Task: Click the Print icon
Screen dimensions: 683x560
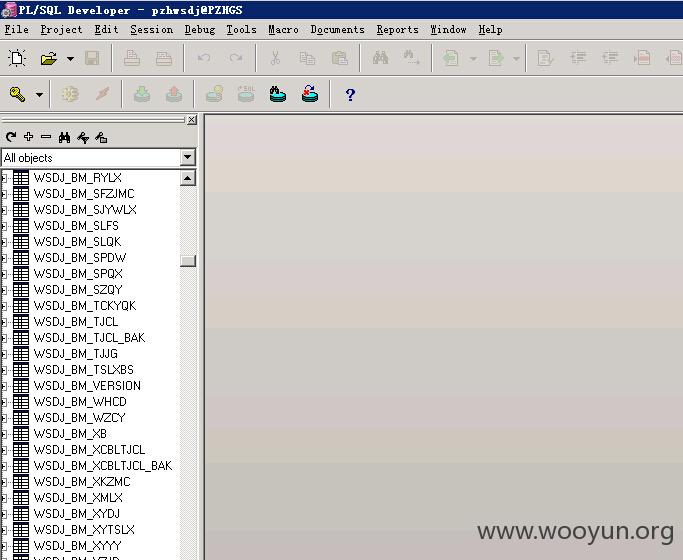Action: click(x=132, y=58)
